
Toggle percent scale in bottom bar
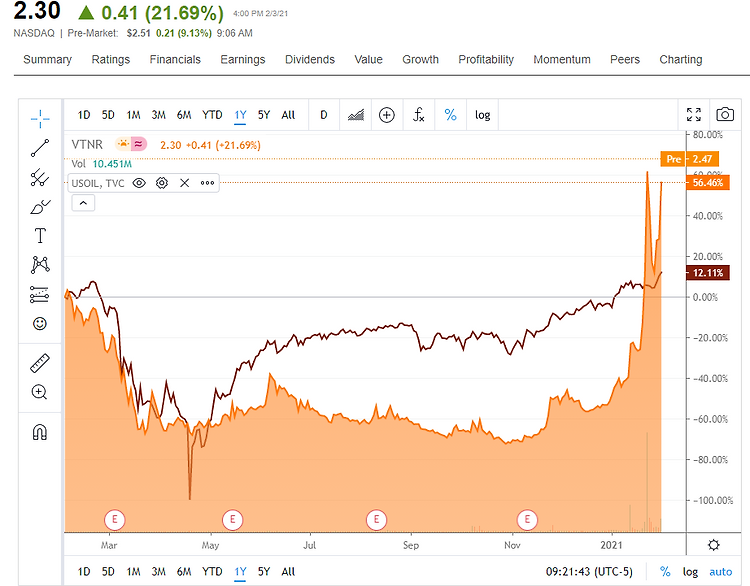coord(665,572)
